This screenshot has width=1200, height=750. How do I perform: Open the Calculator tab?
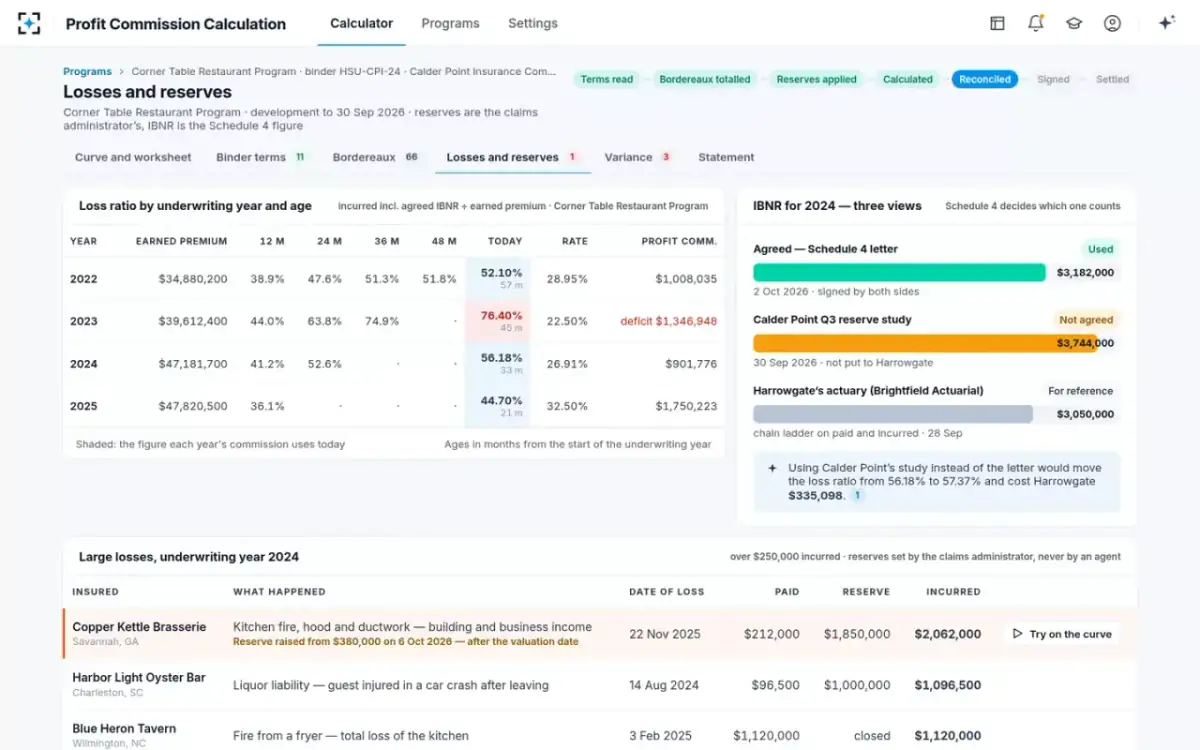(361, 23)
